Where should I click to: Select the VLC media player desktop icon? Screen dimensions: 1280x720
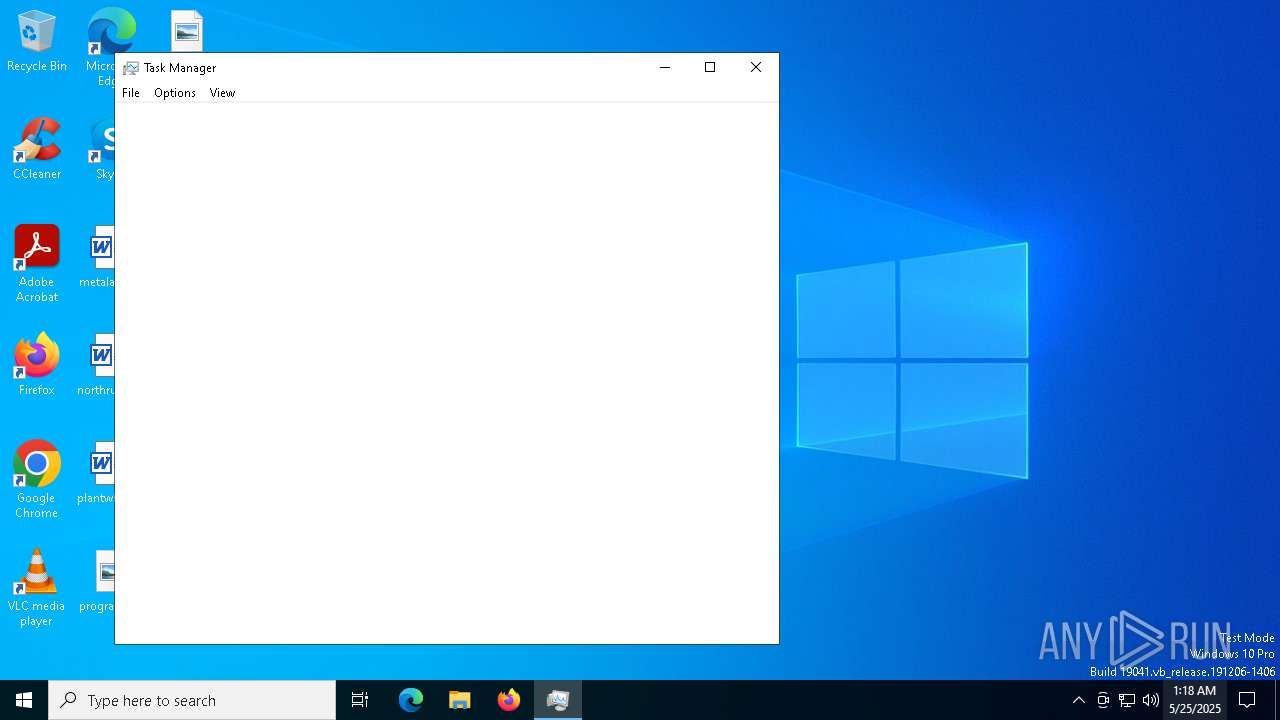[x=37, y=588]
